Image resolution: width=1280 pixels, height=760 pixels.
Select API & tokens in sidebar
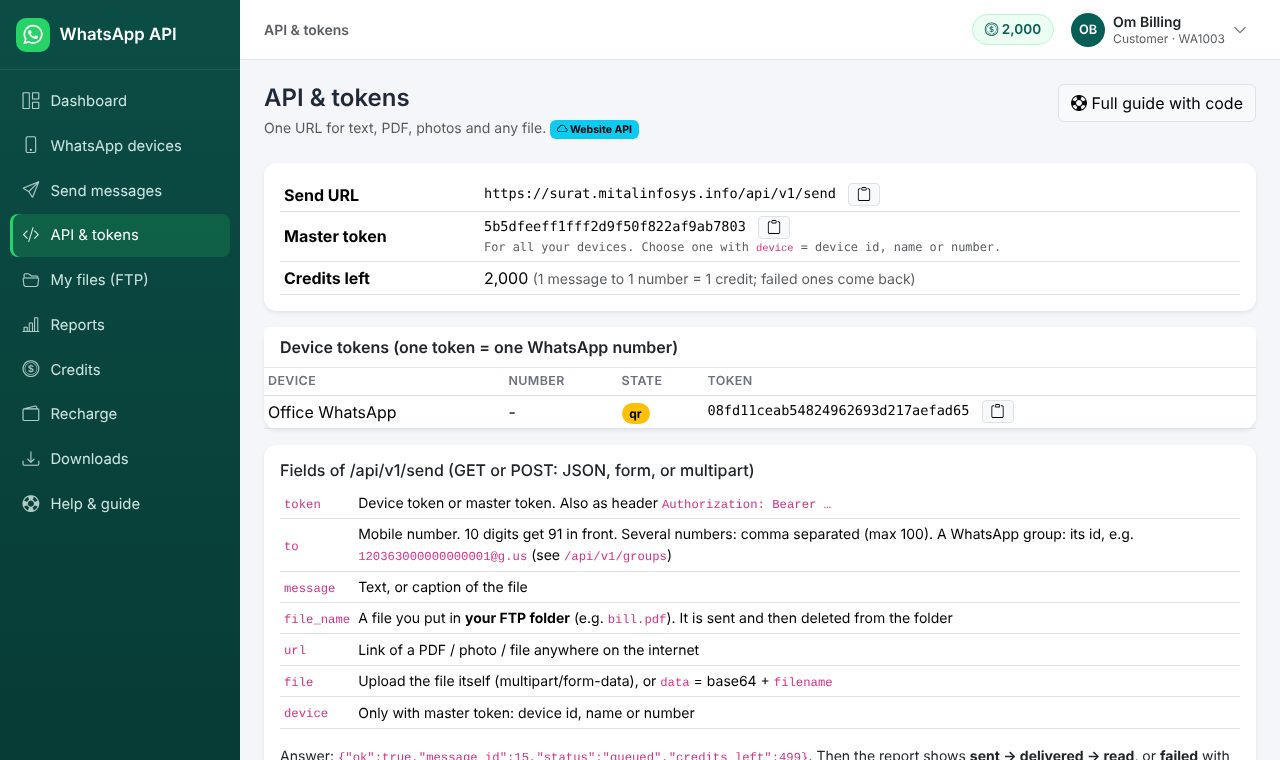click(120, 235)
